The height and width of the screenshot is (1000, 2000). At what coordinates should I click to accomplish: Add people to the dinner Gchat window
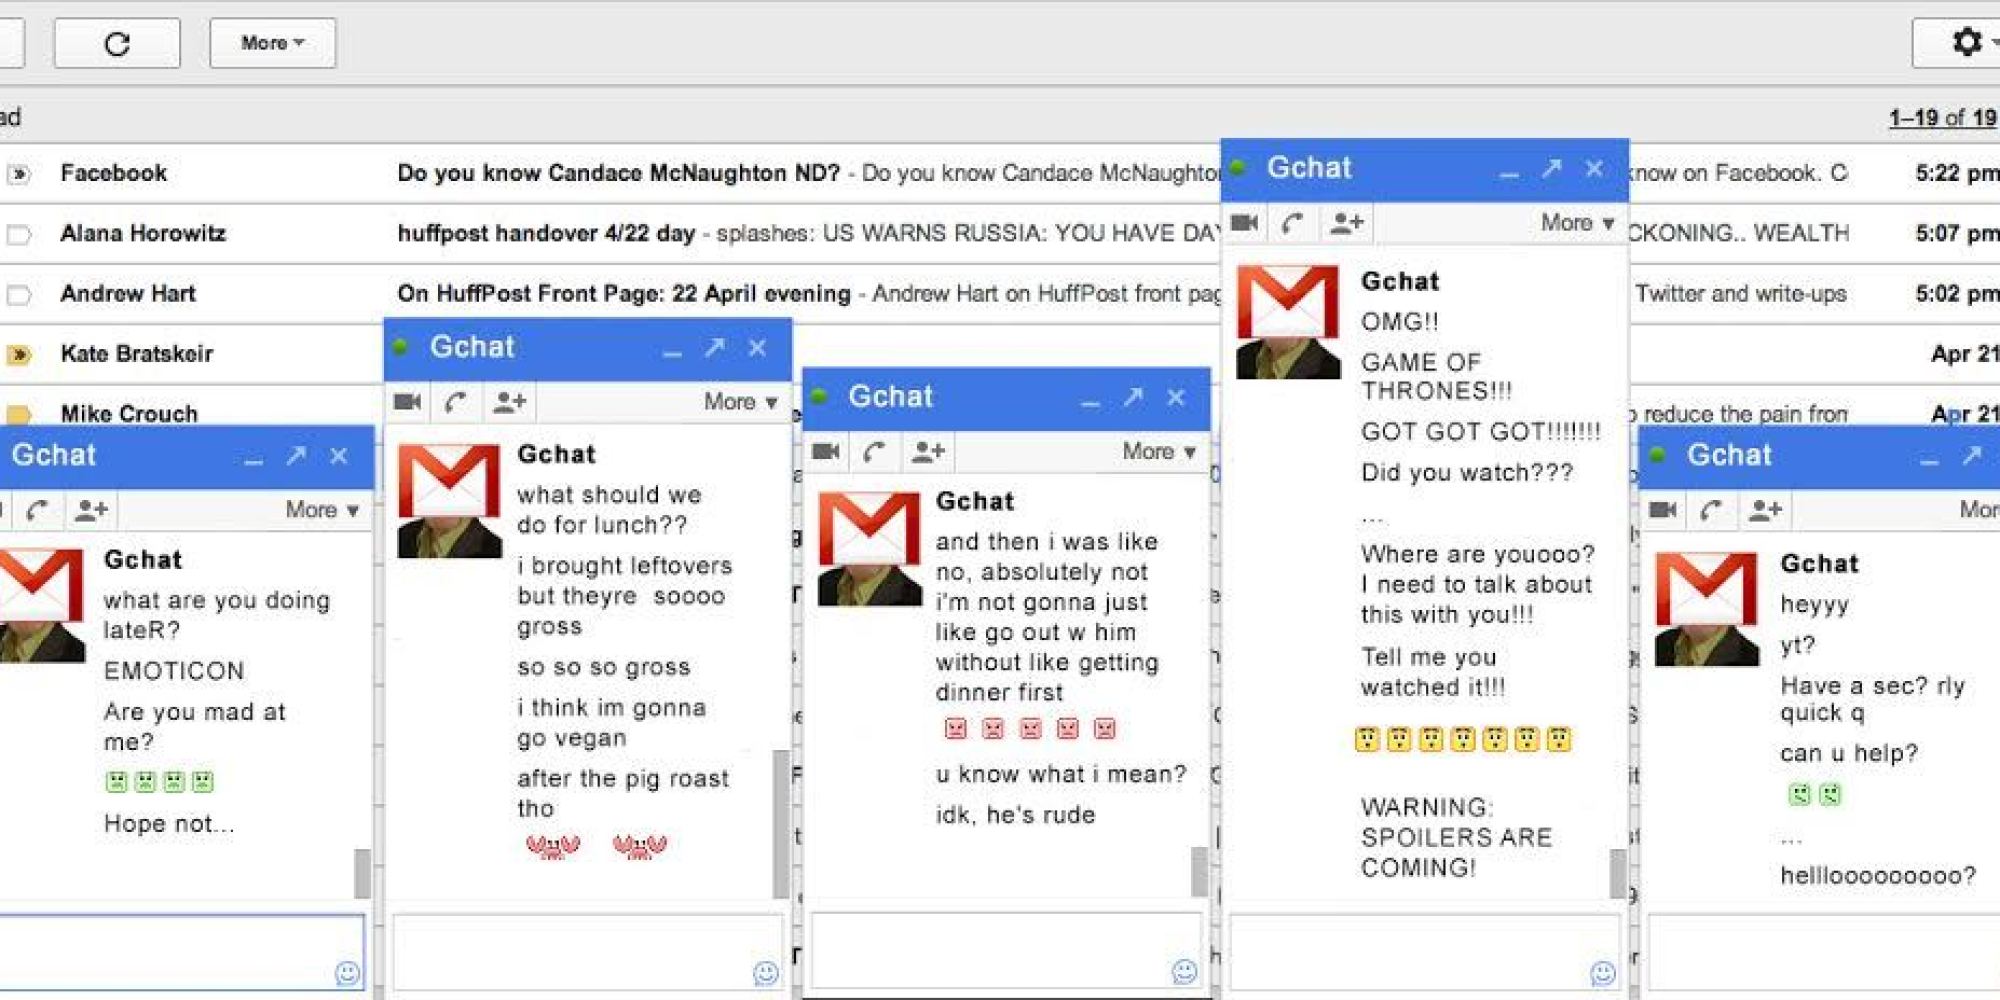(x=928, y=452)
